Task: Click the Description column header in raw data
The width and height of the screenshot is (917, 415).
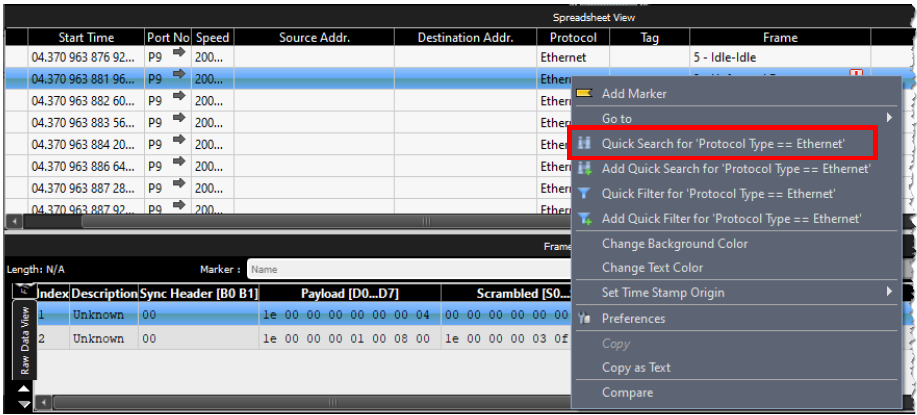Action: 104,294
